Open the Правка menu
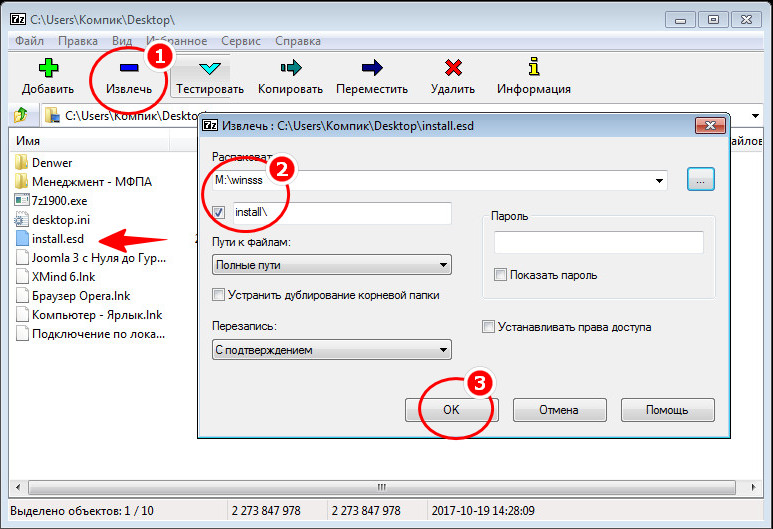This screenshot has height=529, width=773. (78, 41)
